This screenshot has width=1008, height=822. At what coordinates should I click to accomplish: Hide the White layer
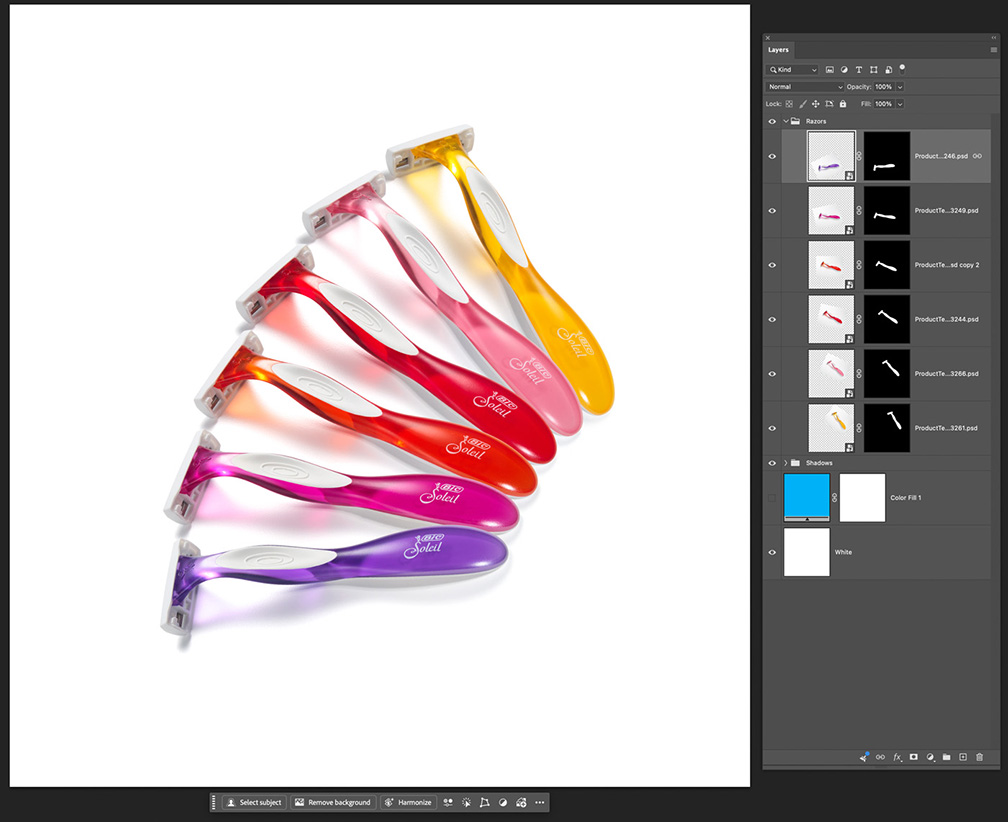click(772, 552)
